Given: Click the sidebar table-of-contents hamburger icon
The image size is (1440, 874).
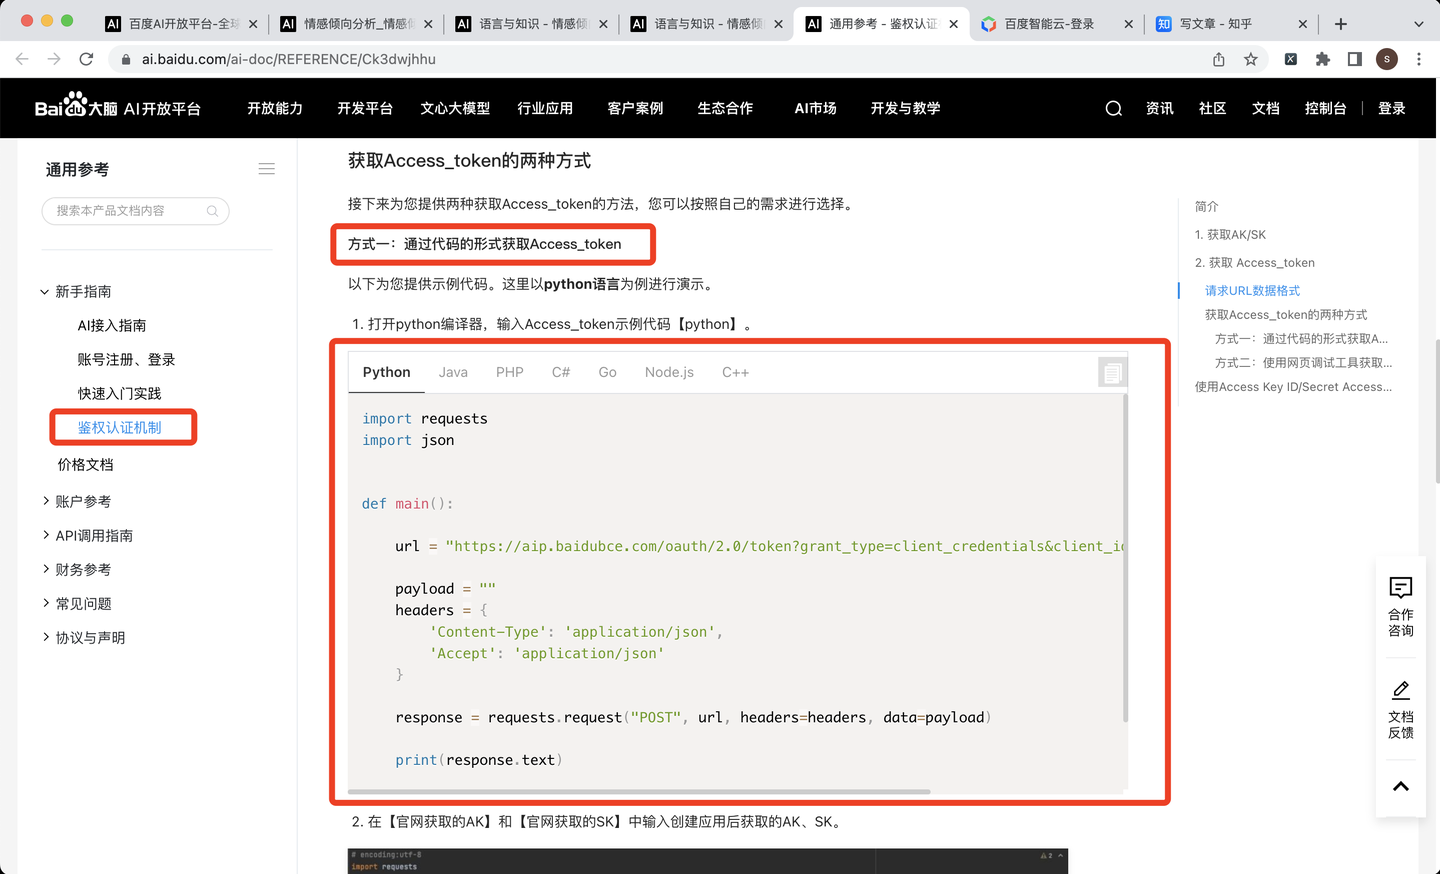Looking at the screenshot, I should (266, 168).
